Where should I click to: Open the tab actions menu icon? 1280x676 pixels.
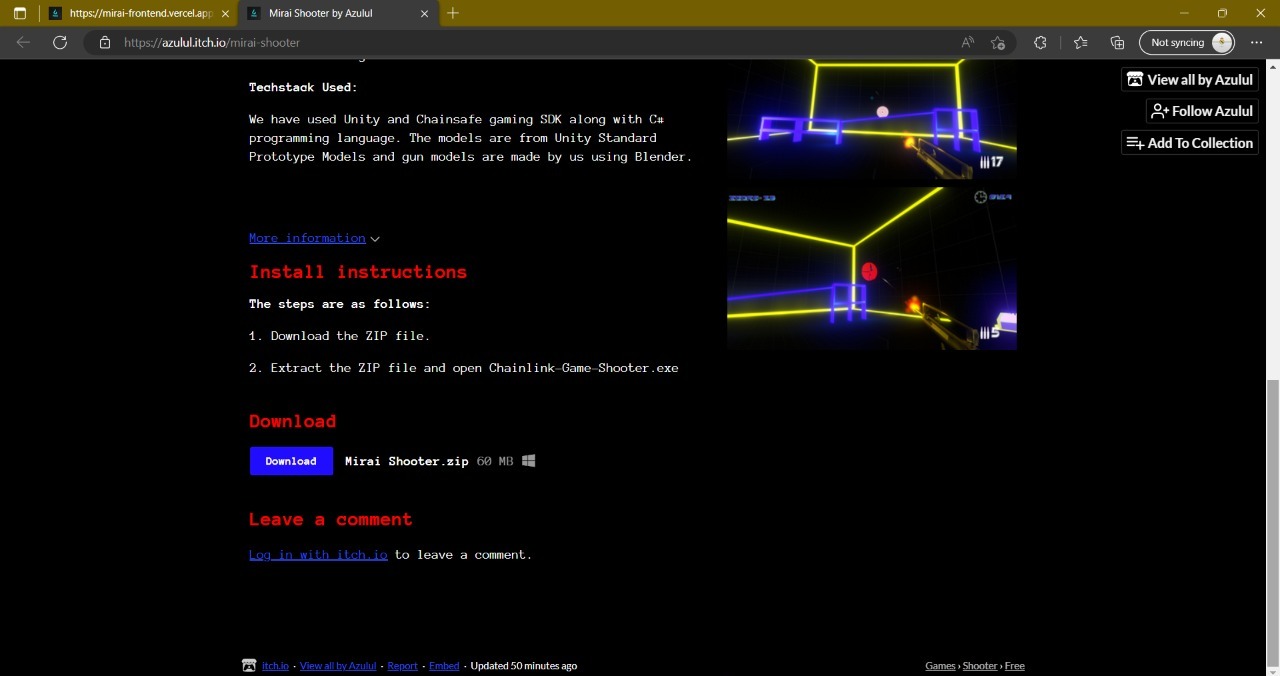coord(20,13)
